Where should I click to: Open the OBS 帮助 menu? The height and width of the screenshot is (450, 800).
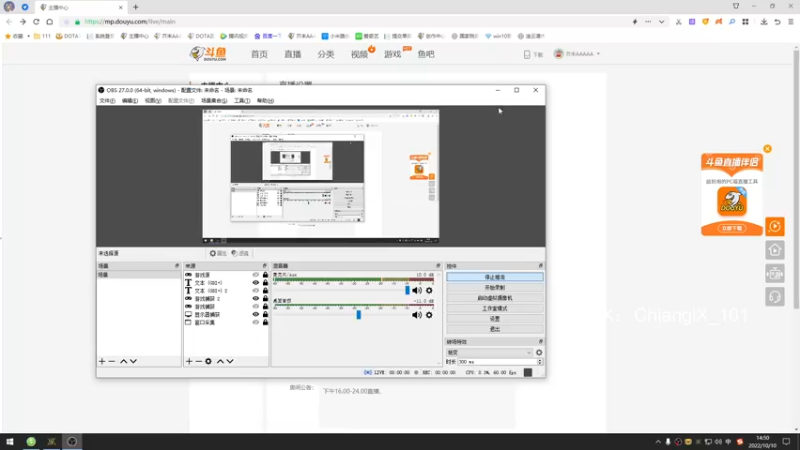click(265, 101)
